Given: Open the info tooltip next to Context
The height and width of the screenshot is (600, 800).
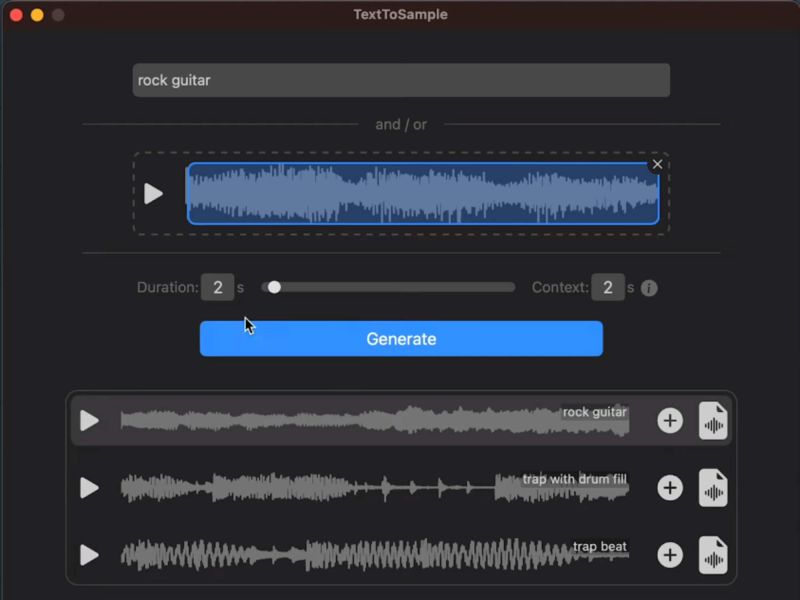Looking at the screenshot, I should click(648, 287).
